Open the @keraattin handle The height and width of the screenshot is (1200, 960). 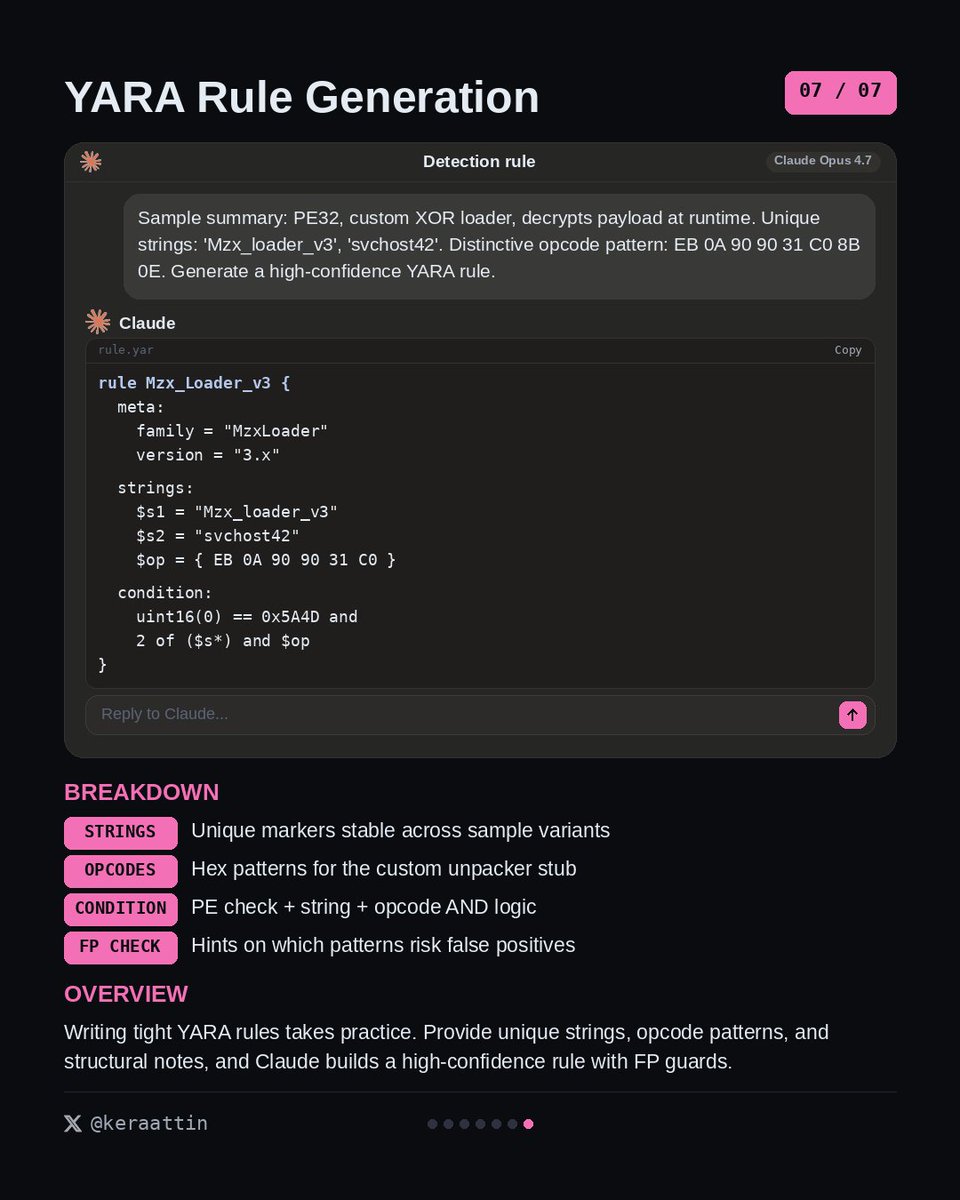click(149, 1123)
